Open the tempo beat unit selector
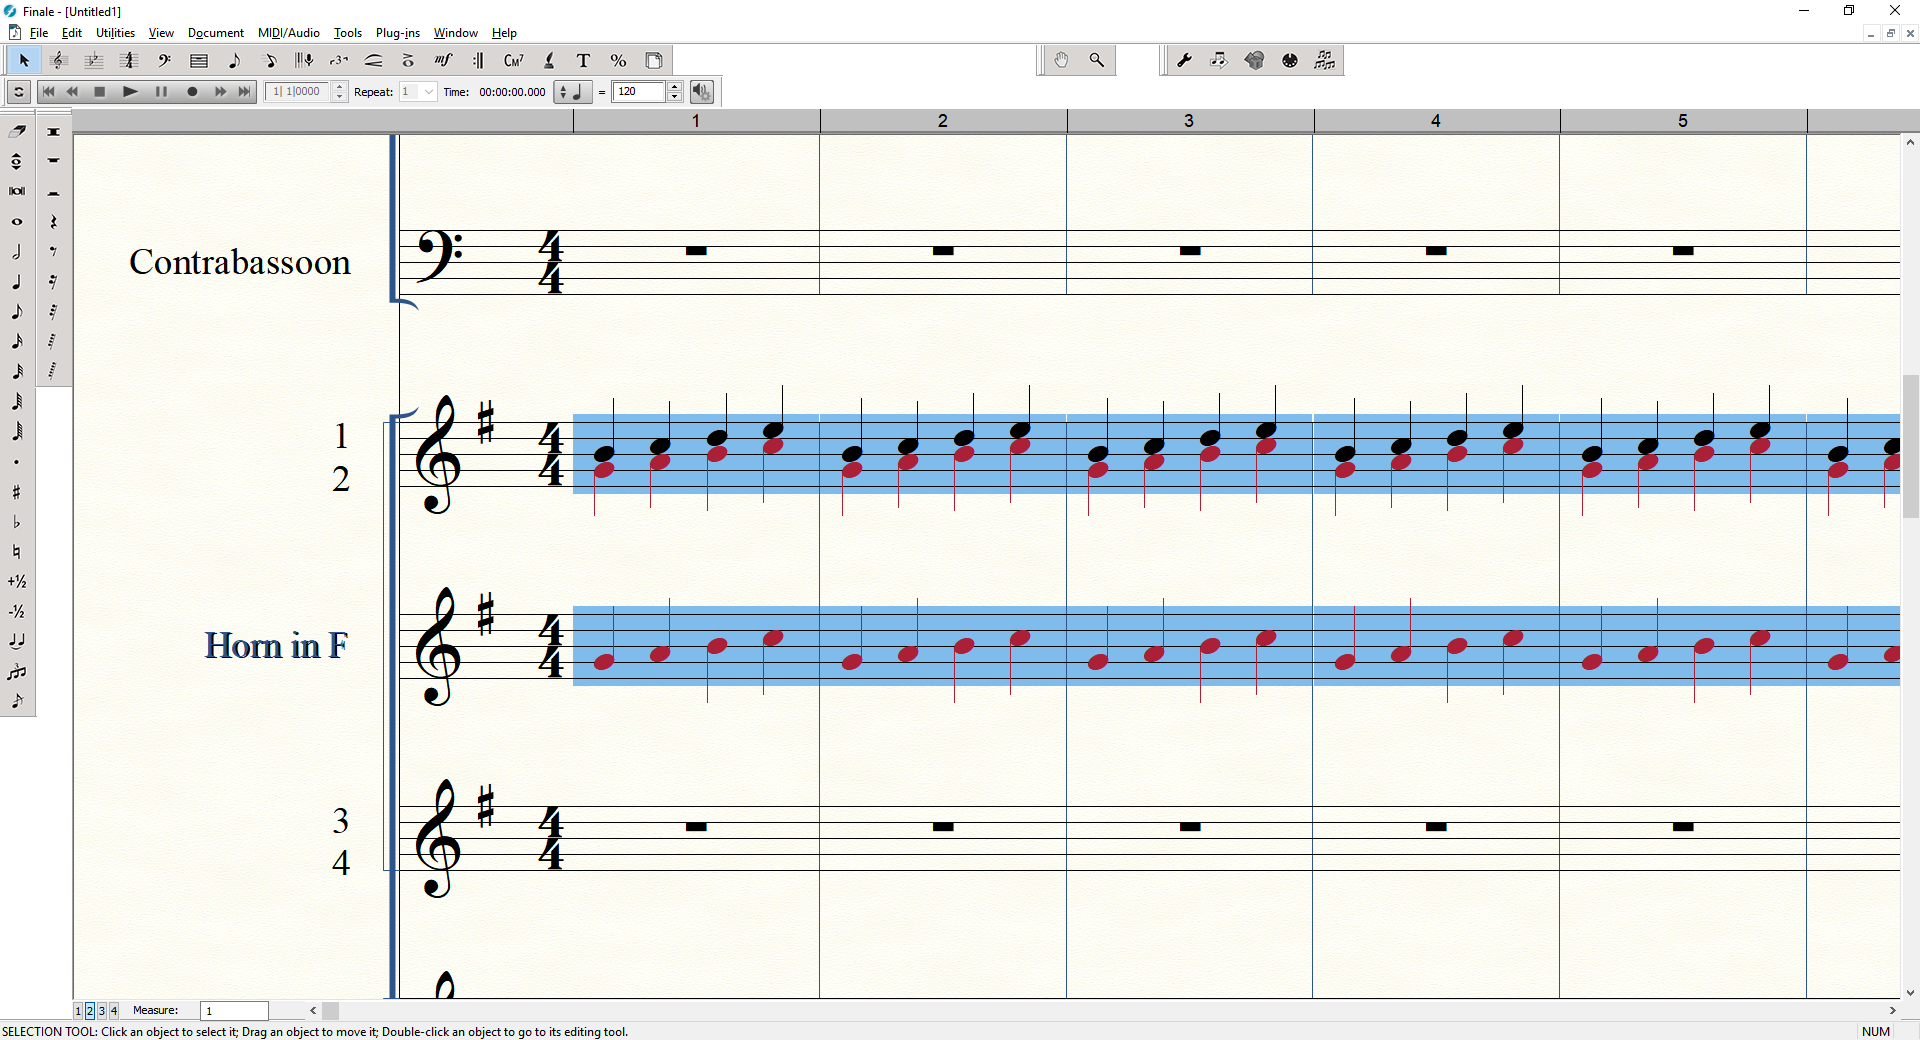 (573, 92)
